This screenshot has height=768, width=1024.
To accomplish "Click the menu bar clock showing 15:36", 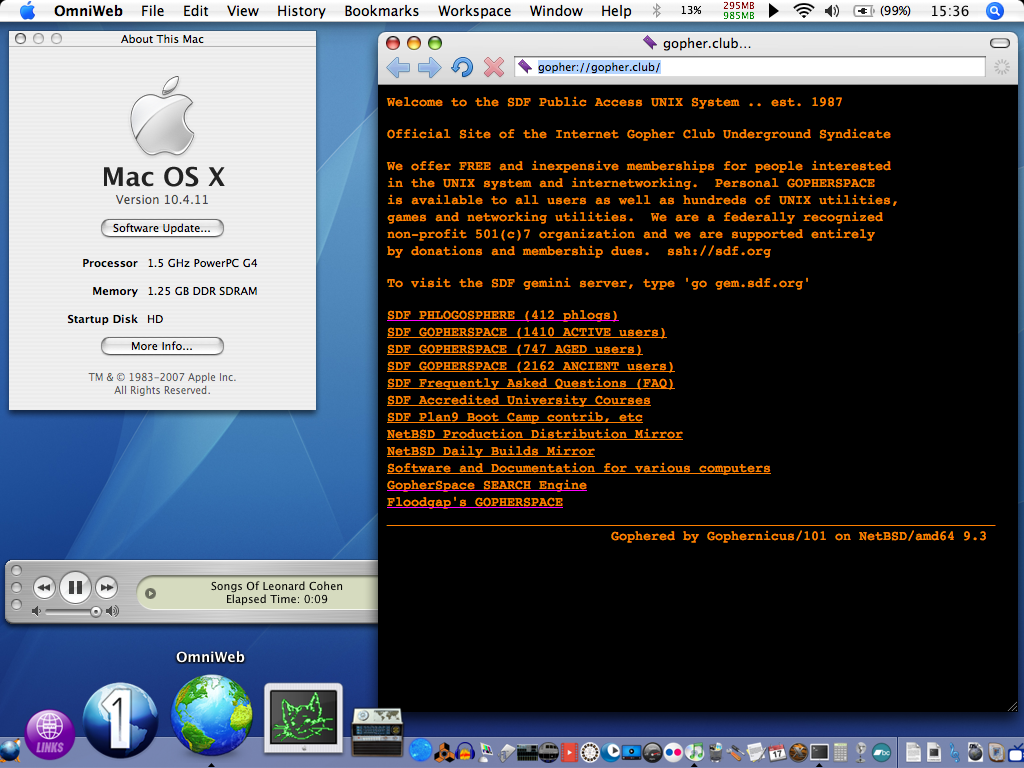I will [950, 10].
